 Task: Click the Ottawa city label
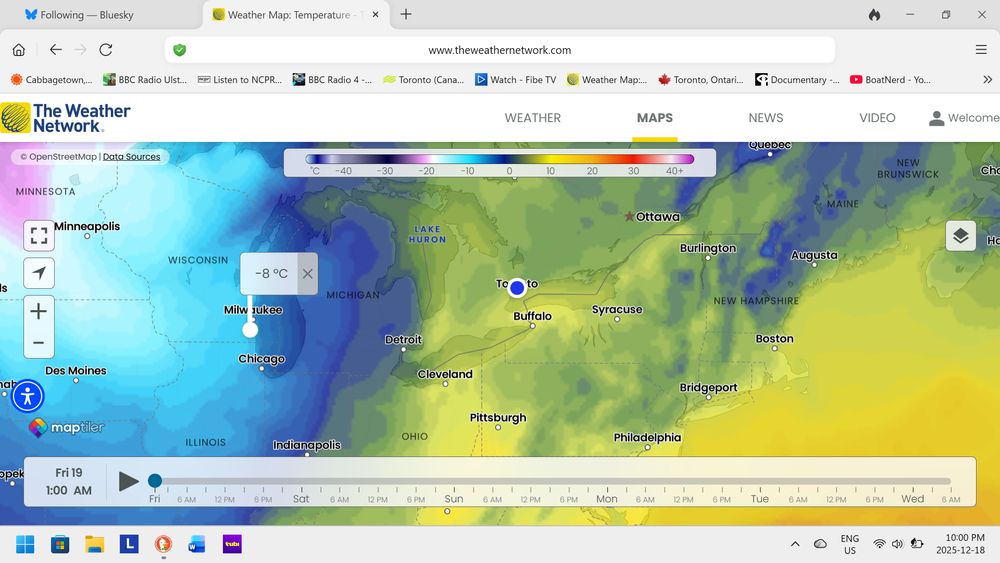coord(658,217)
